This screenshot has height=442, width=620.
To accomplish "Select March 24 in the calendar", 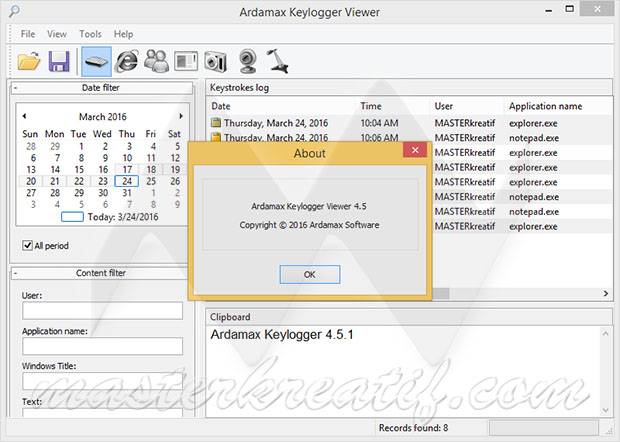I will tap(127, 181).
